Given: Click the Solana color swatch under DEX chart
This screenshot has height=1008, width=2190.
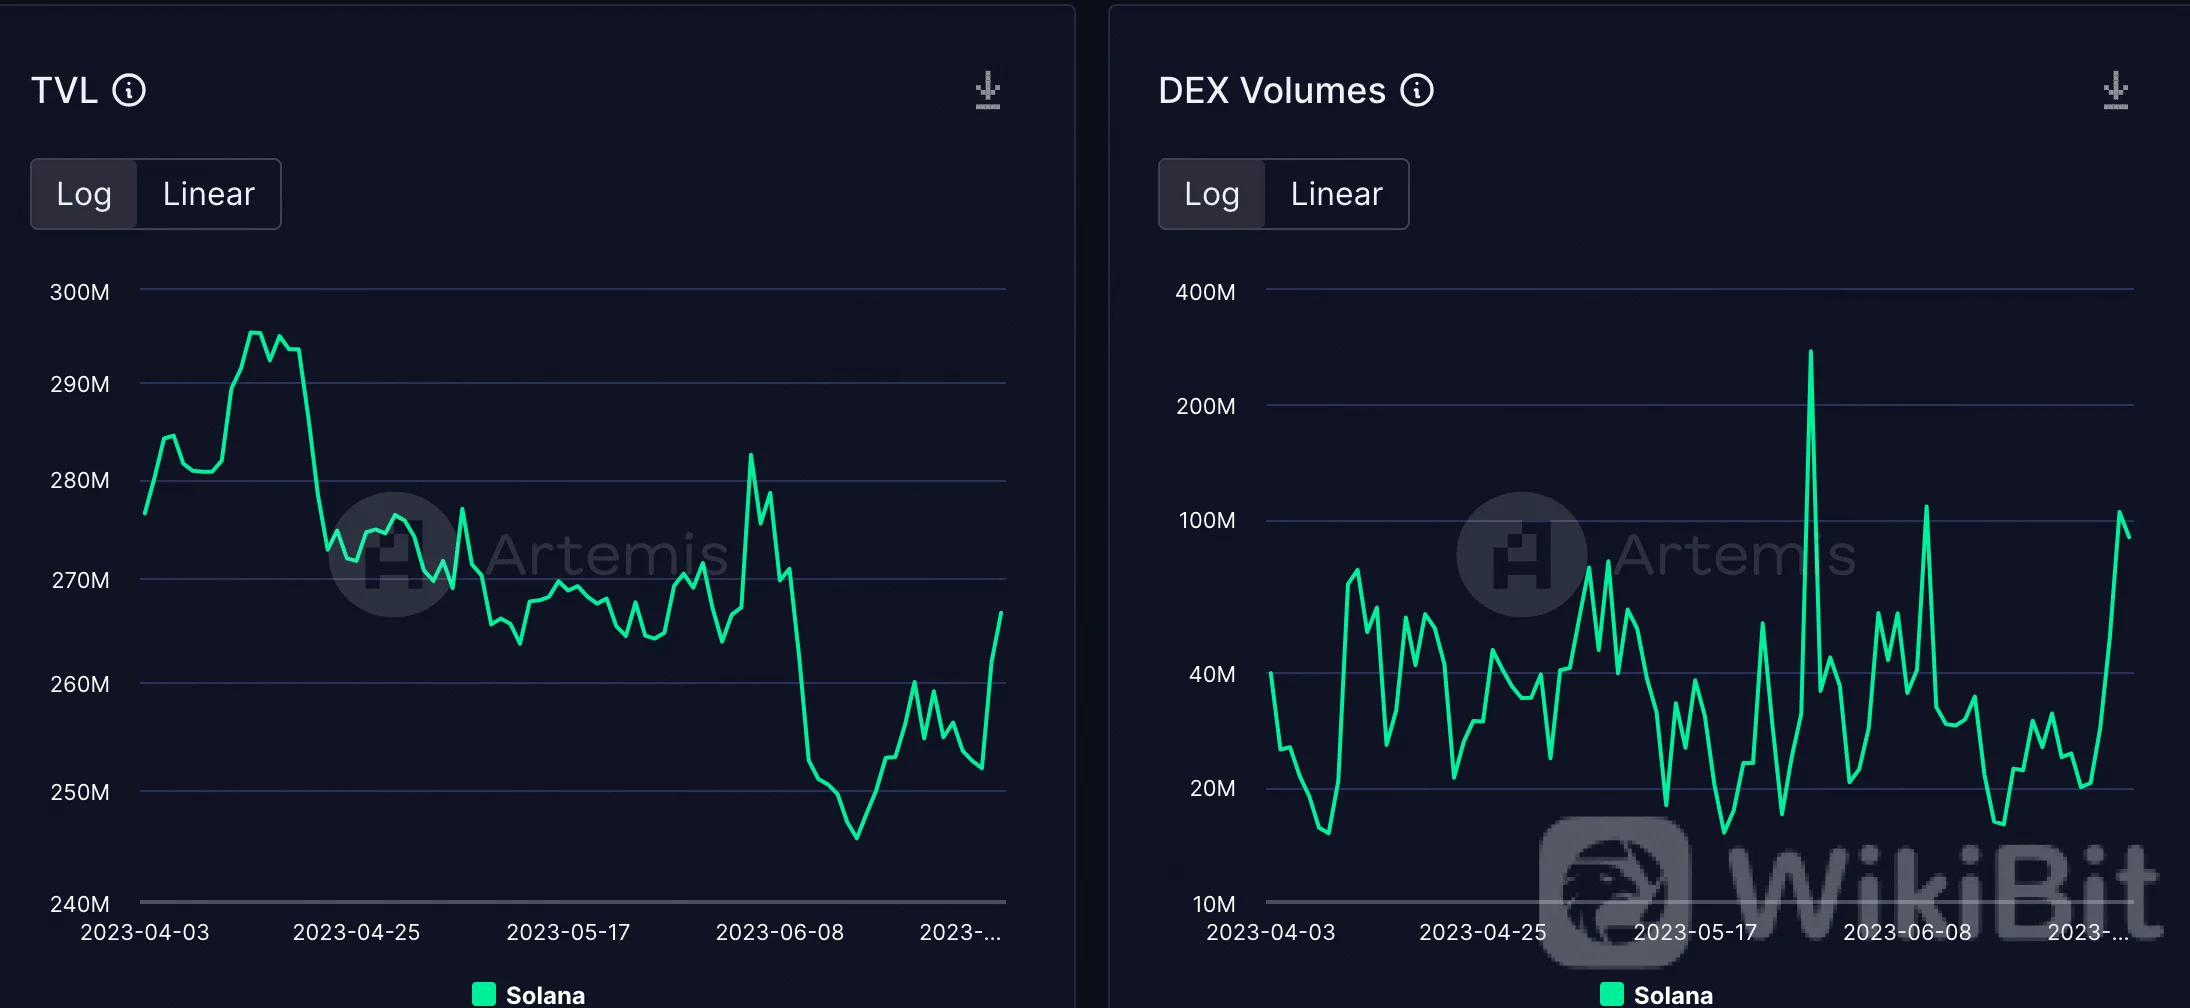Looking at the screenshot, I should point(1612,994).
